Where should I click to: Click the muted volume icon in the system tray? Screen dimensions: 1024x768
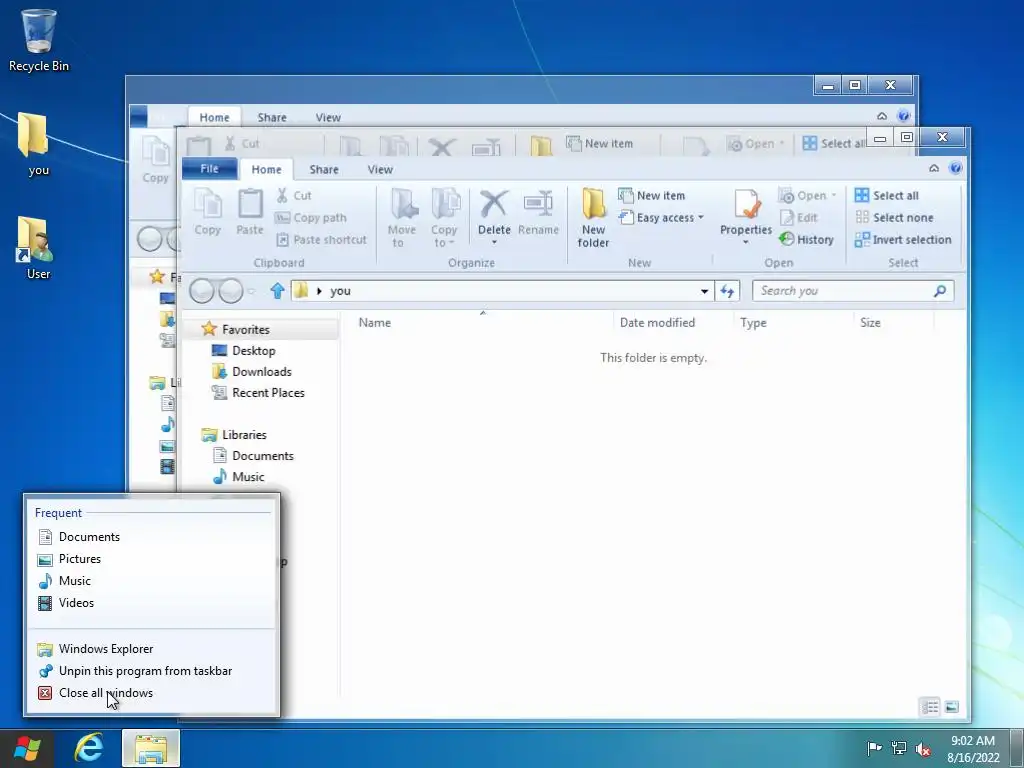[x=923, y=748]
